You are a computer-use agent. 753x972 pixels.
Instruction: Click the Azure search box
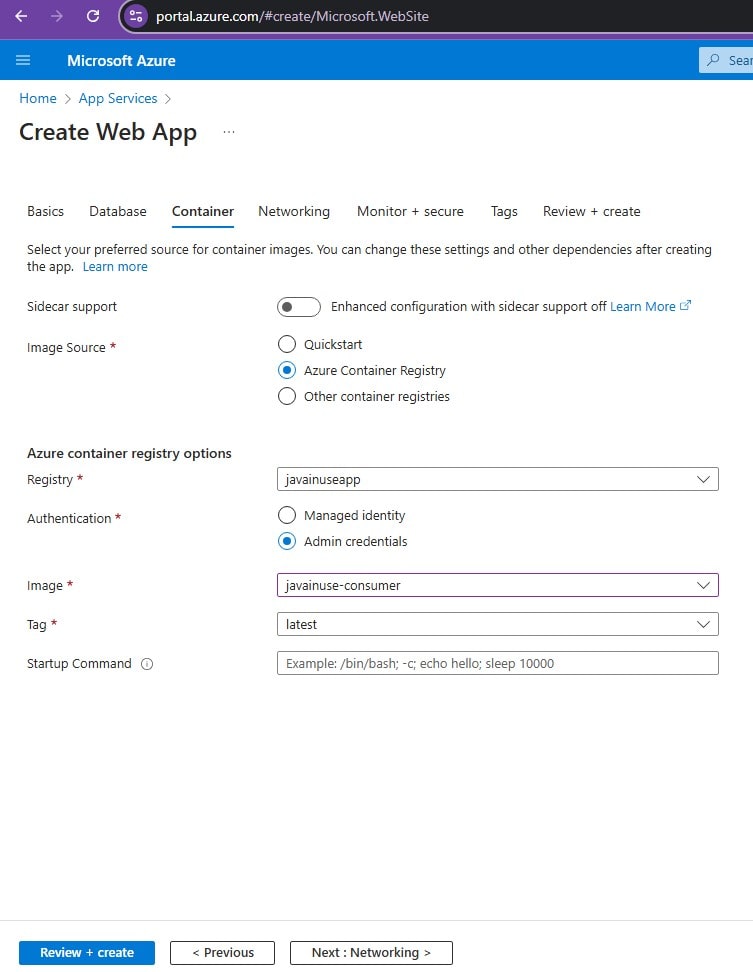pos(726,60)
